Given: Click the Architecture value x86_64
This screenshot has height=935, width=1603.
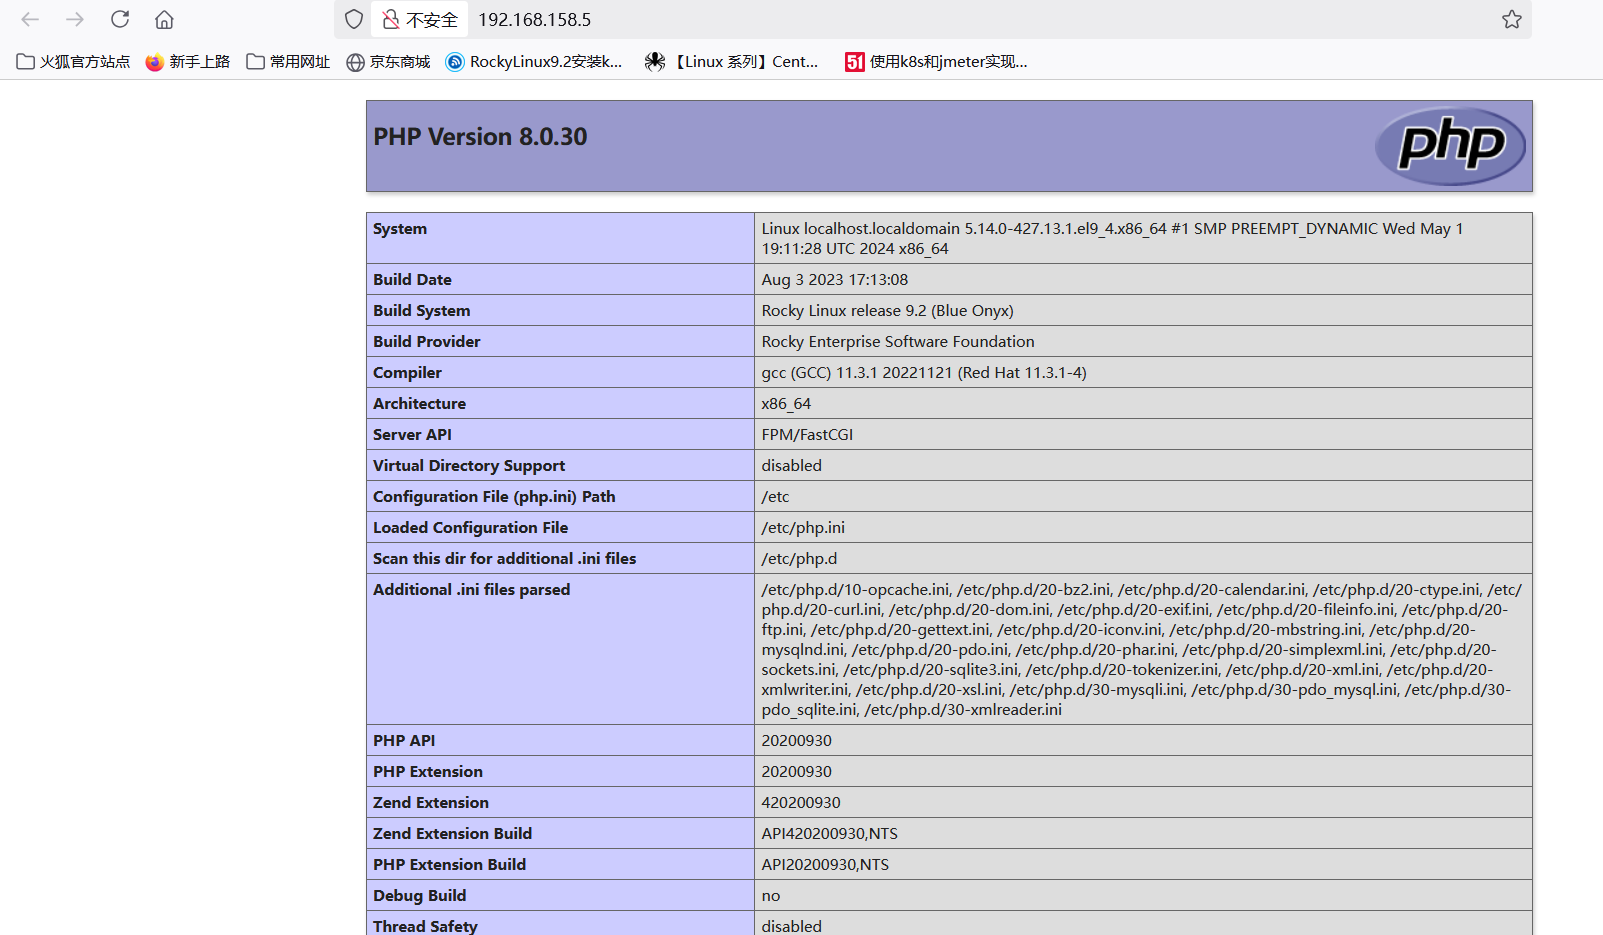Looking at the screenshot, I should (x=786, y=404).
